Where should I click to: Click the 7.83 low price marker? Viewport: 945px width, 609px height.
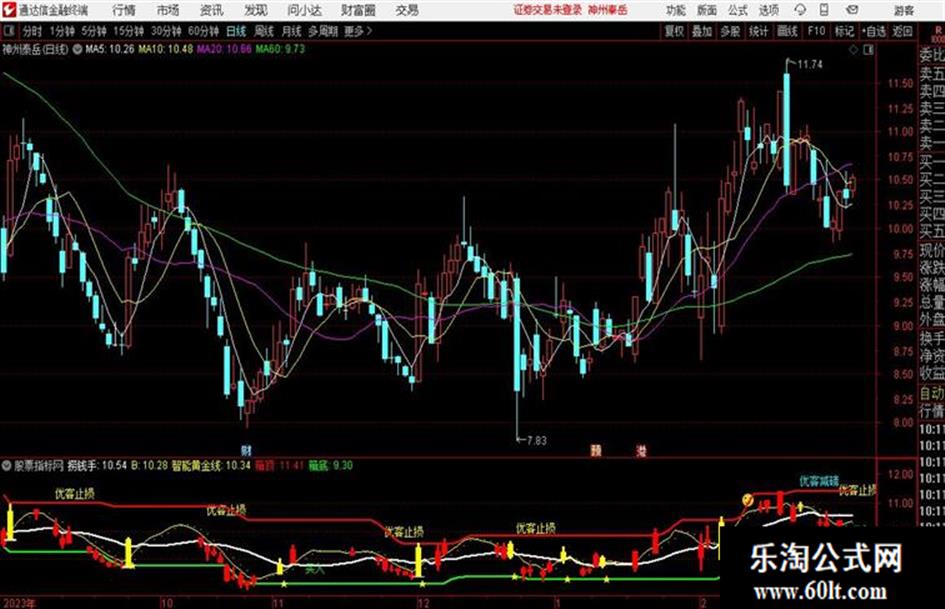coord(536,441)
